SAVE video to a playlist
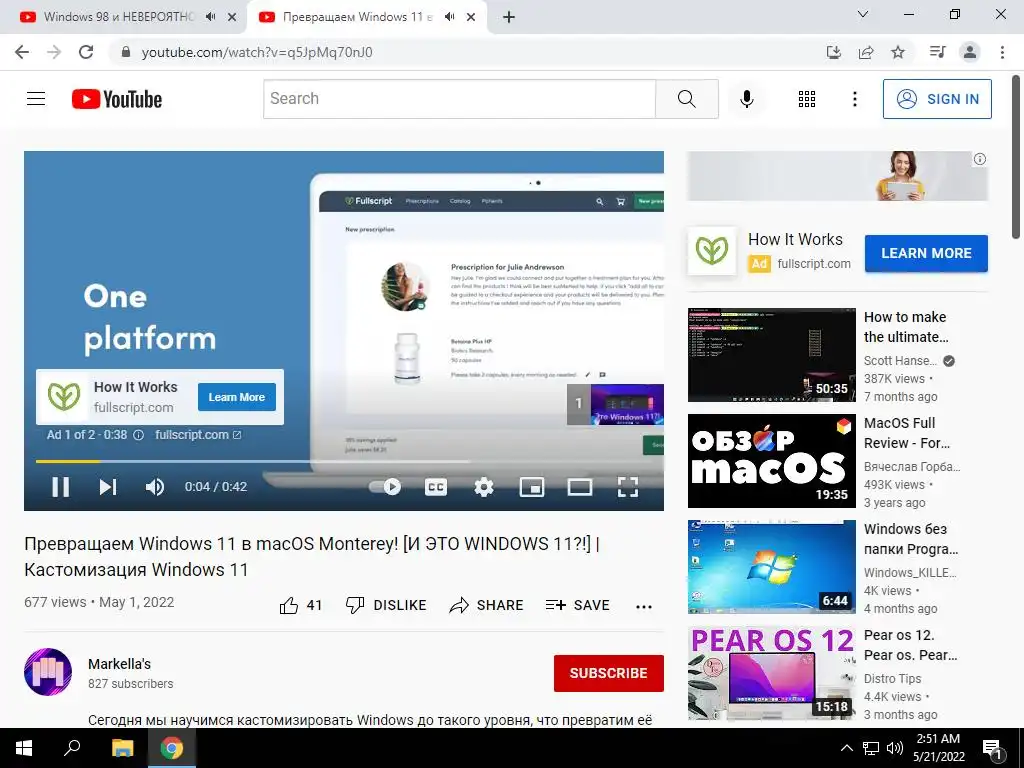This screenshot has width=1024, height=768. point(577,605)
